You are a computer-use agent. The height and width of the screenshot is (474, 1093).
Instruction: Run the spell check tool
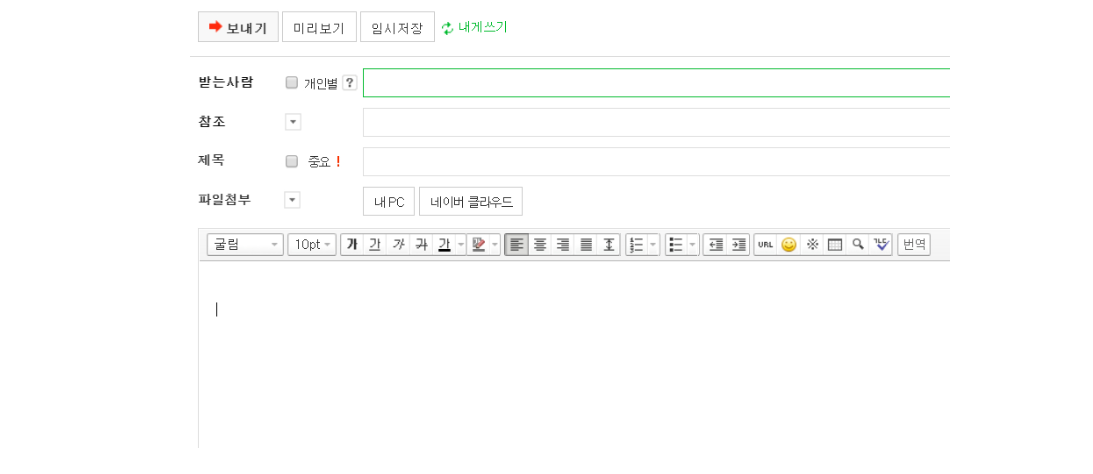(881, 245)
